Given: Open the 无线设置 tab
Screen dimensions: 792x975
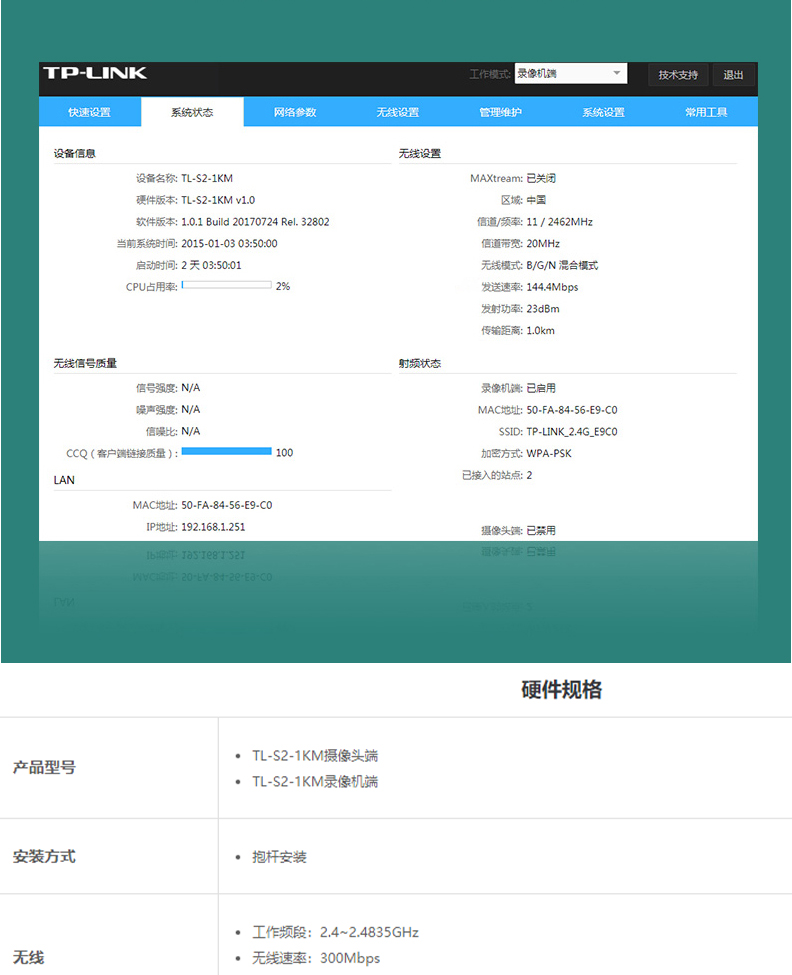Looking at the screenshot, I should [x=398, y=112].
